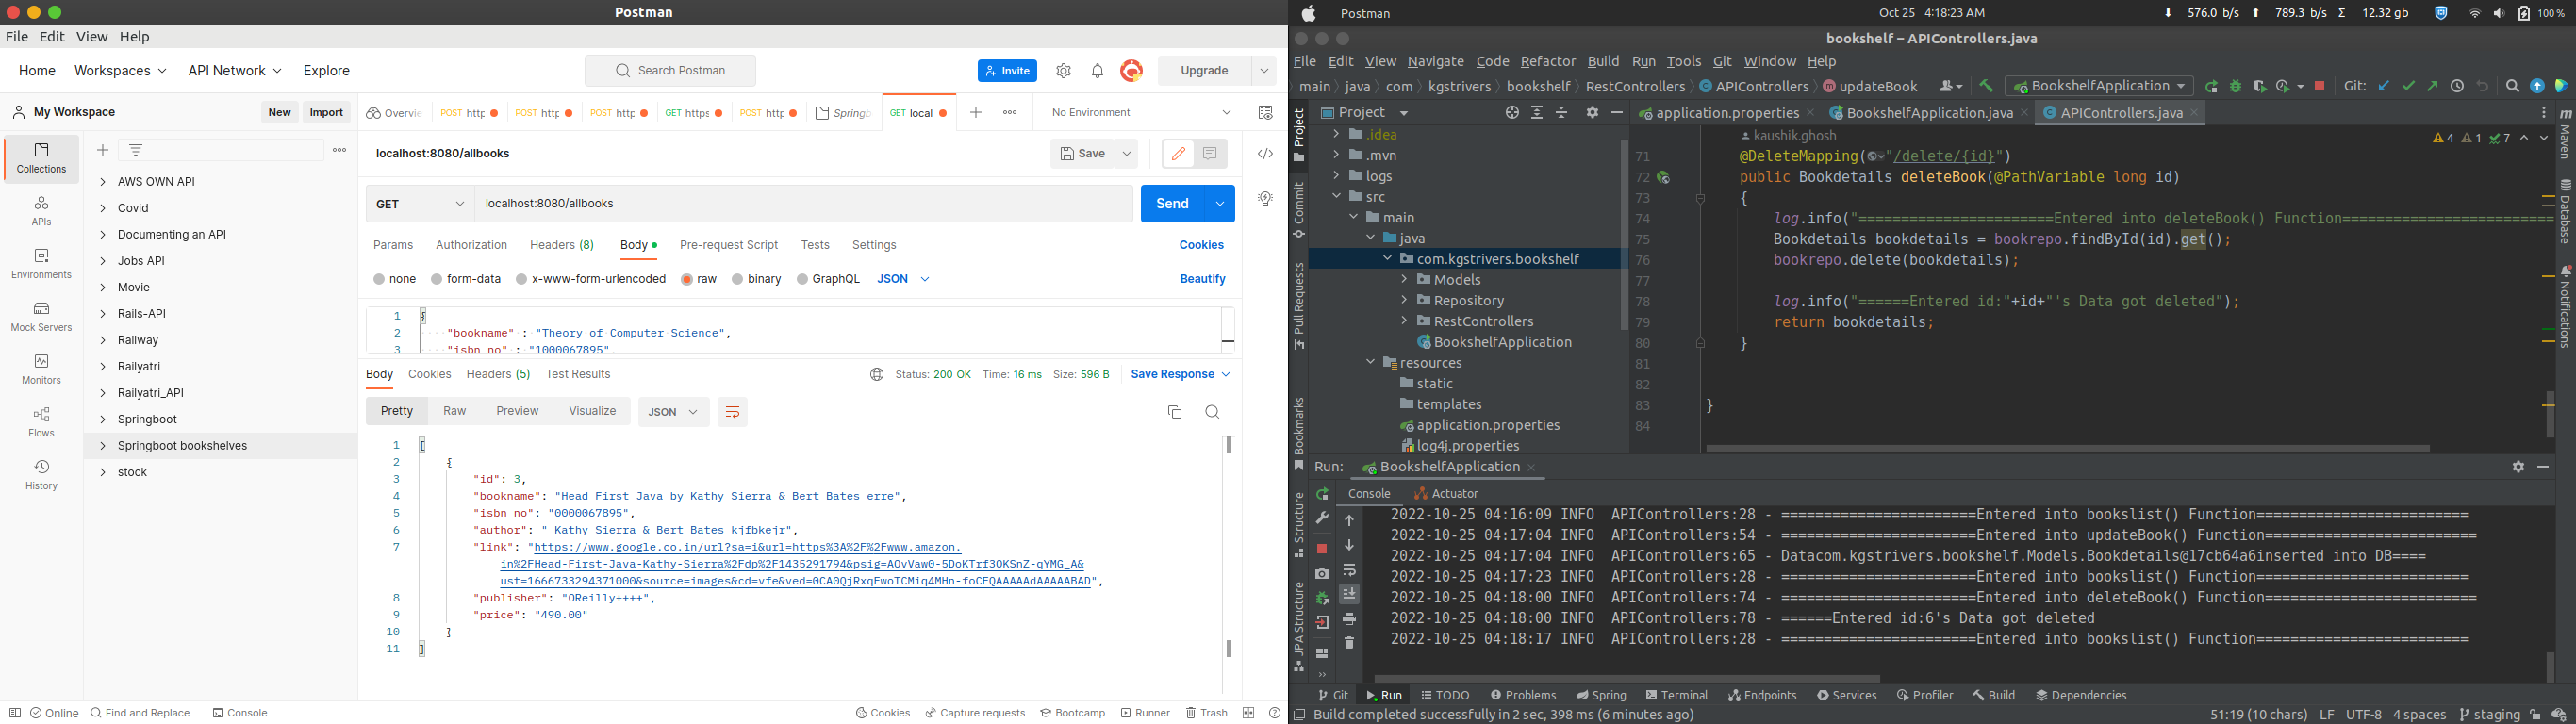
Task: Select the raw body type
Action: coord(699,279)
